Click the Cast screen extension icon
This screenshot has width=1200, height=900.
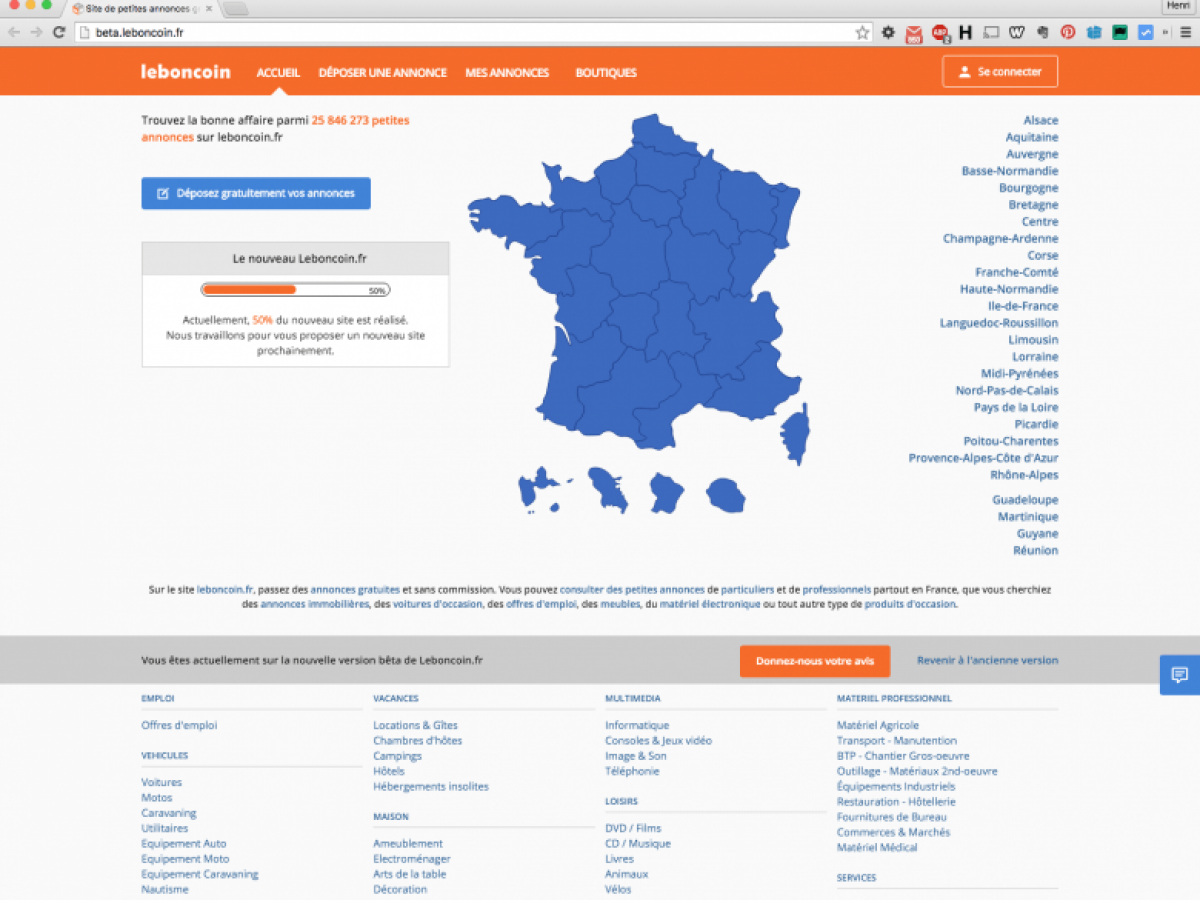click(991, 32)
